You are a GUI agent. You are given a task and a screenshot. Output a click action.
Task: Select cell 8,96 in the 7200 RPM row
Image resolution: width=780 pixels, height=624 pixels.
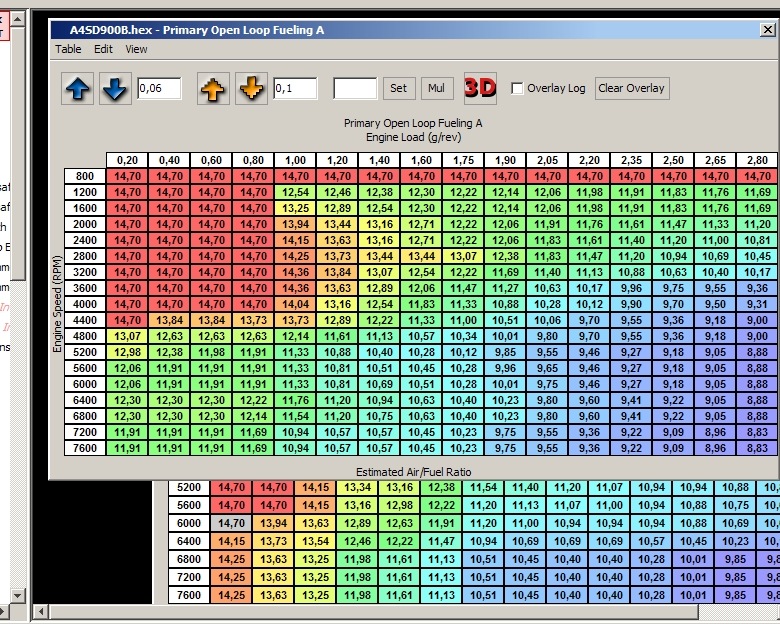[715, 432]
